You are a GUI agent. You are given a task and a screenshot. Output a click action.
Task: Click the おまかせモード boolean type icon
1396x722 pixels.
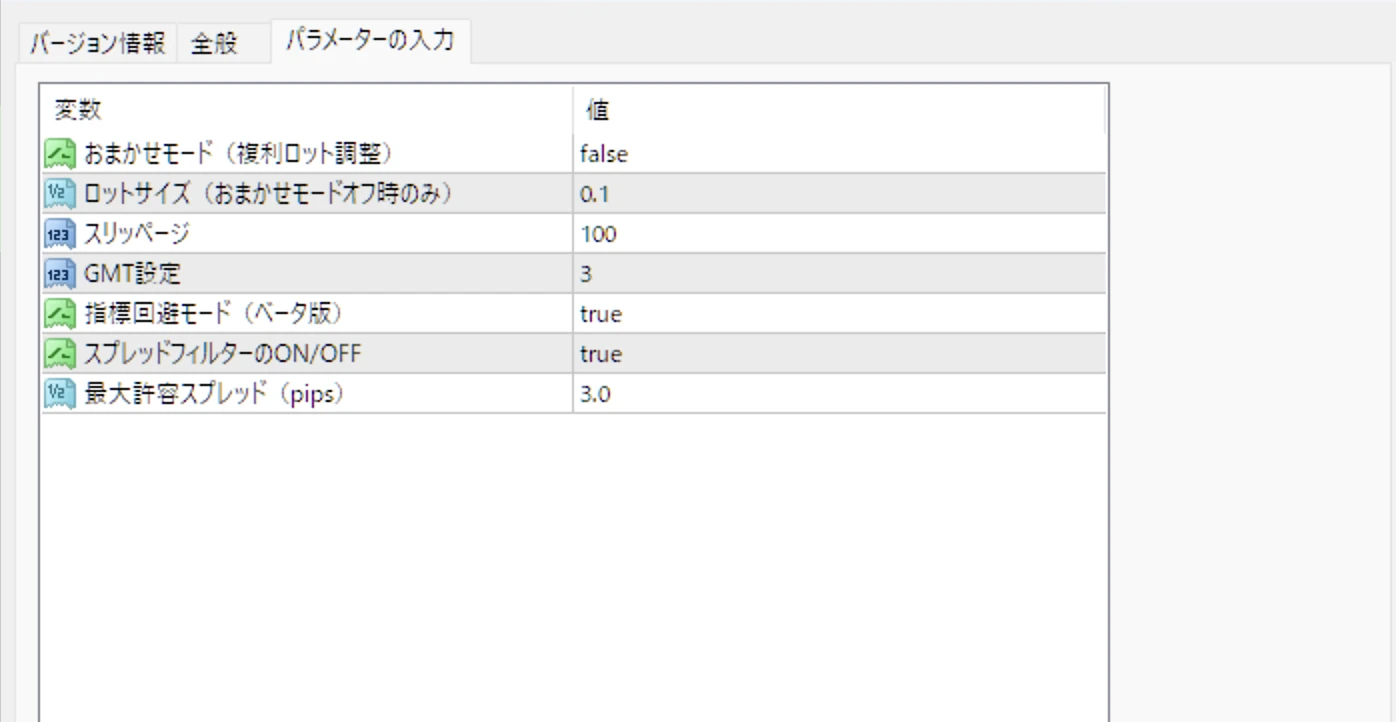pos(60,154)
